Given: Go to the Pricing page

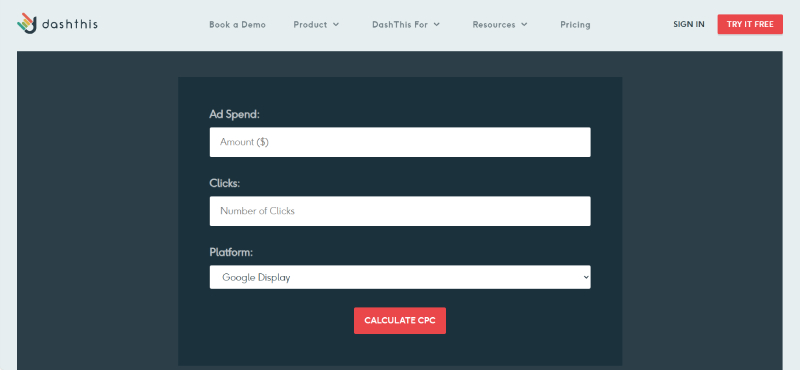Looking at the screenshot, I should (575, 24).
